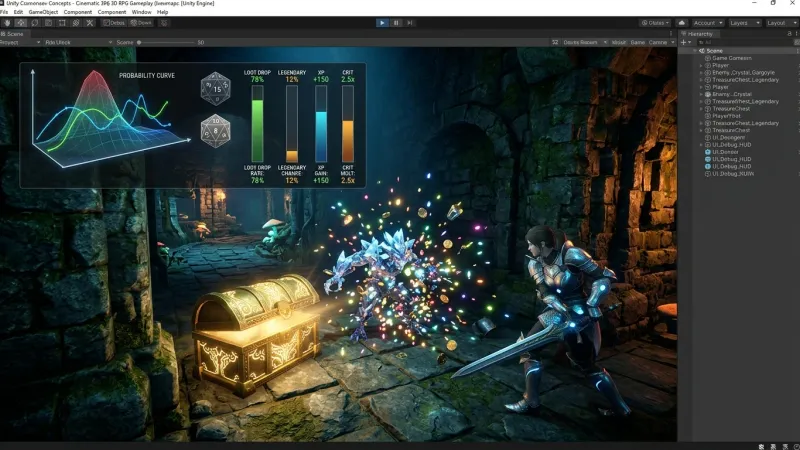Click the Enemy_Crystal_Gargoyle object icon
This screenshot has height=450, width=800.
click(708, 72)
